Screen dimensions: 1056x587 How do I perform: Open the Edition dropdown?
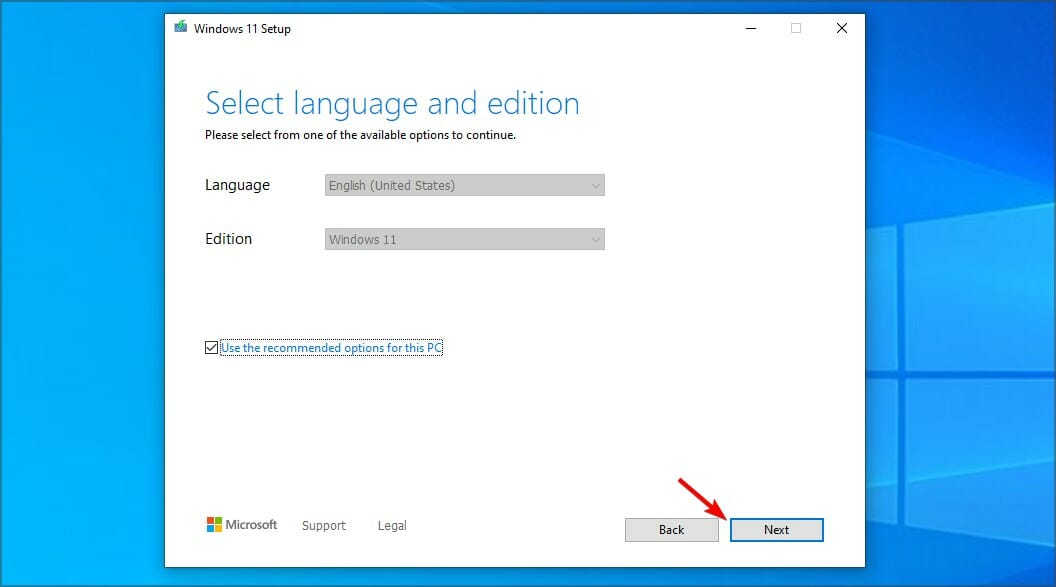tap(465, 239)
